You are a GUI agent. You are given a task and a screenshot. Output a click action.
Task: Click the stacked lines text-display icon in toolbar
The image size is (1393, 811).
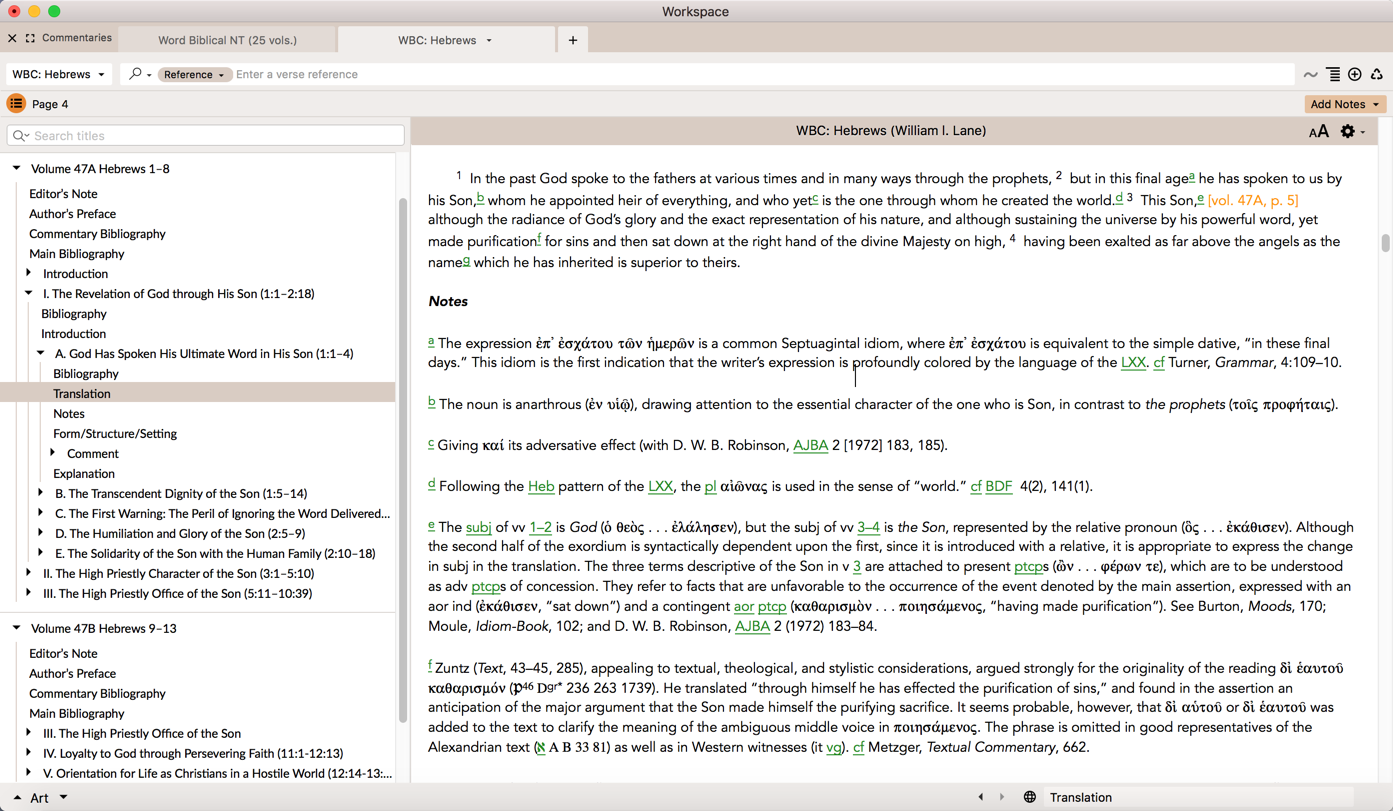pos(1333,74)
